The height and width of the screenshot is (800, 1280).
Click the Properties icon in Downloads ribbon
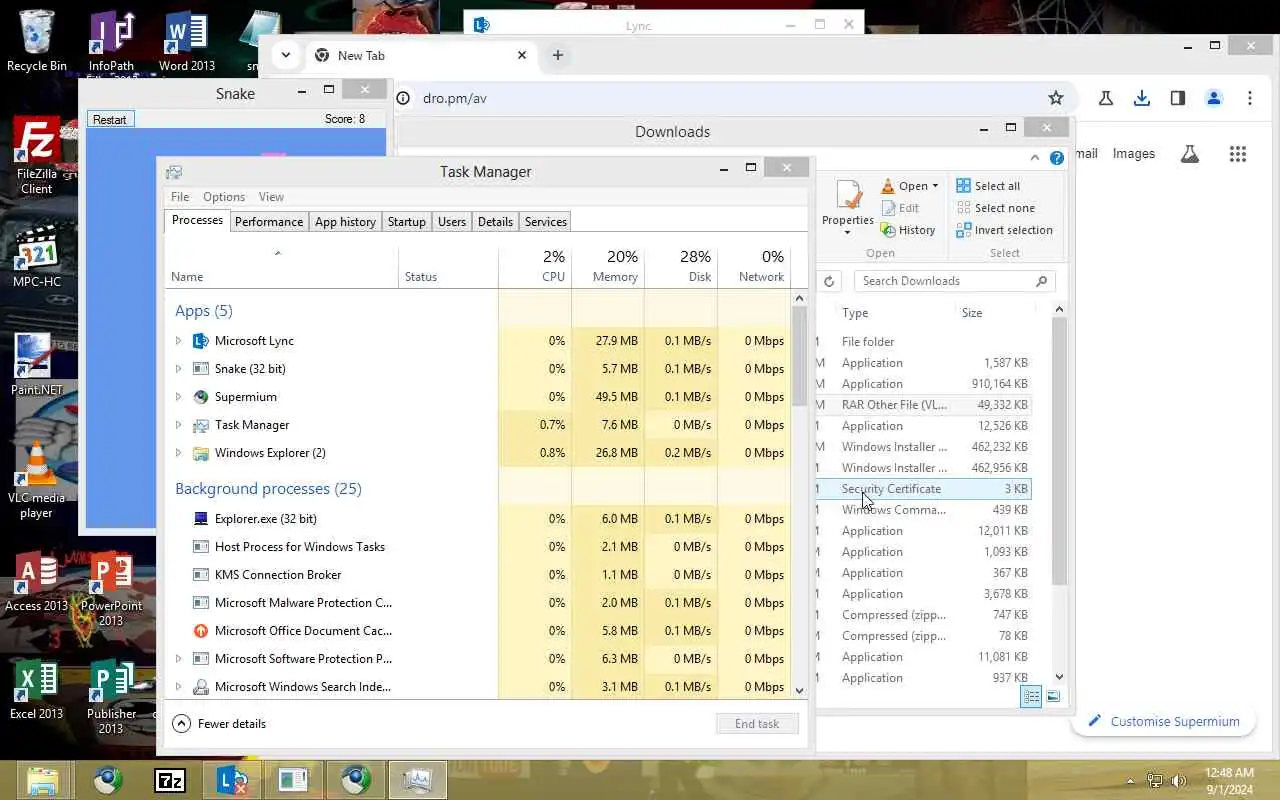click(848, 206)
